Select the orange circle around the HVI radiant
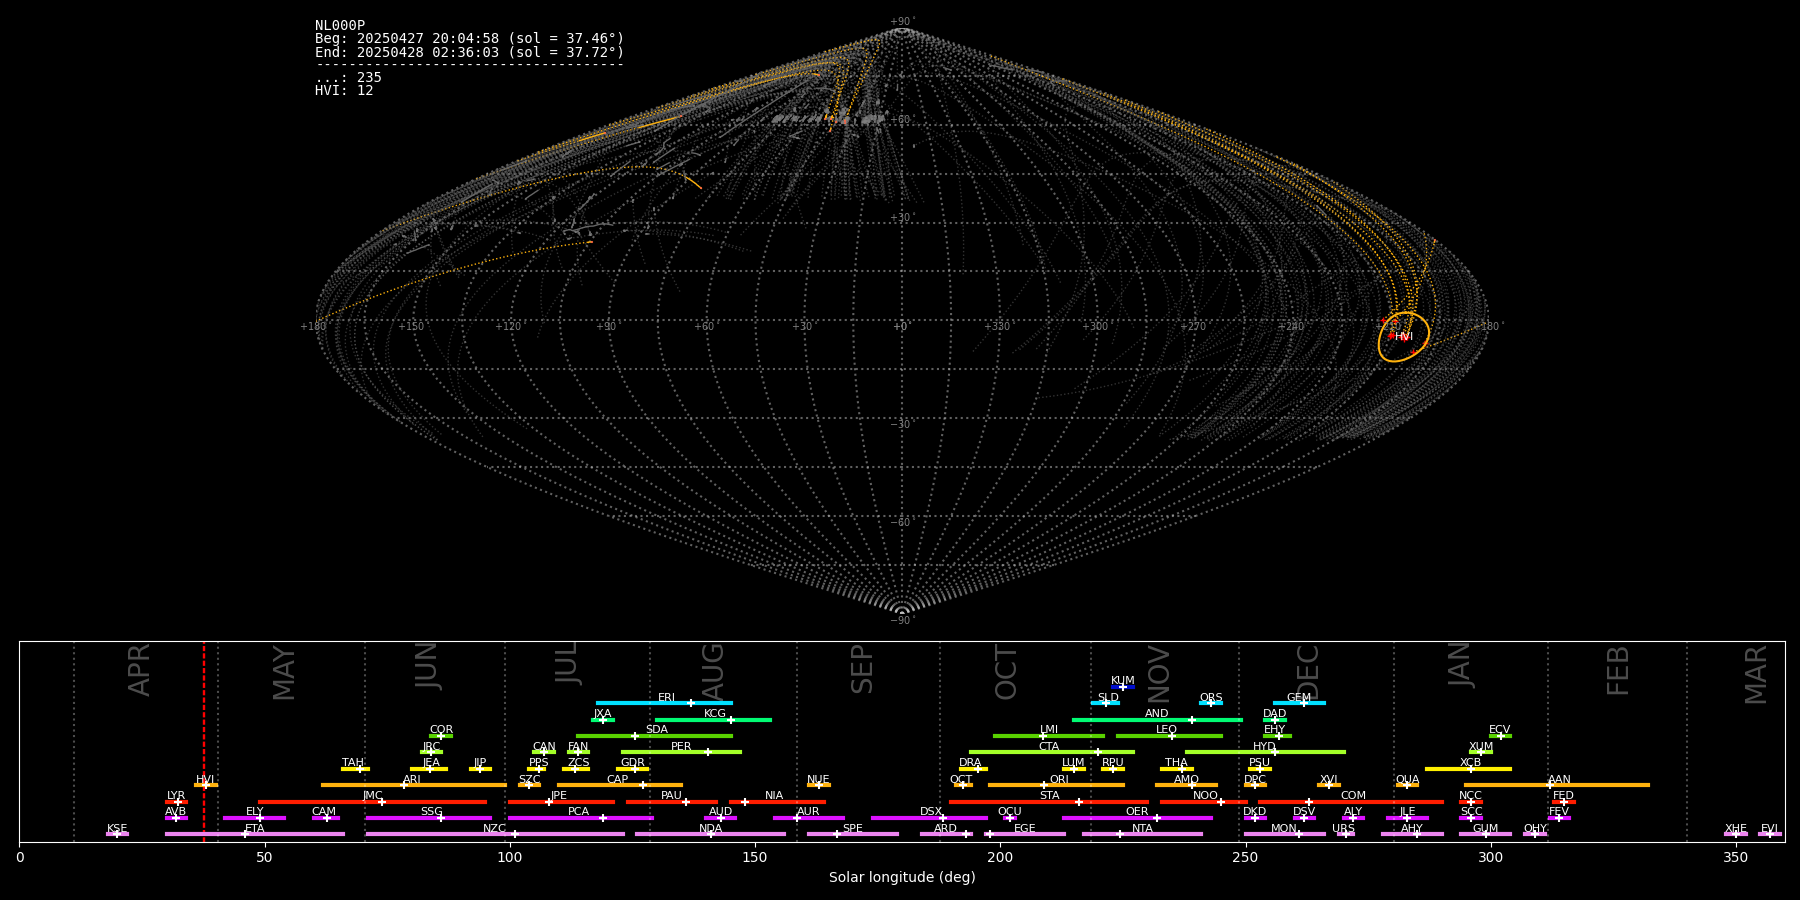The width and height of the screenshot is (1800, 900). 1403,337
